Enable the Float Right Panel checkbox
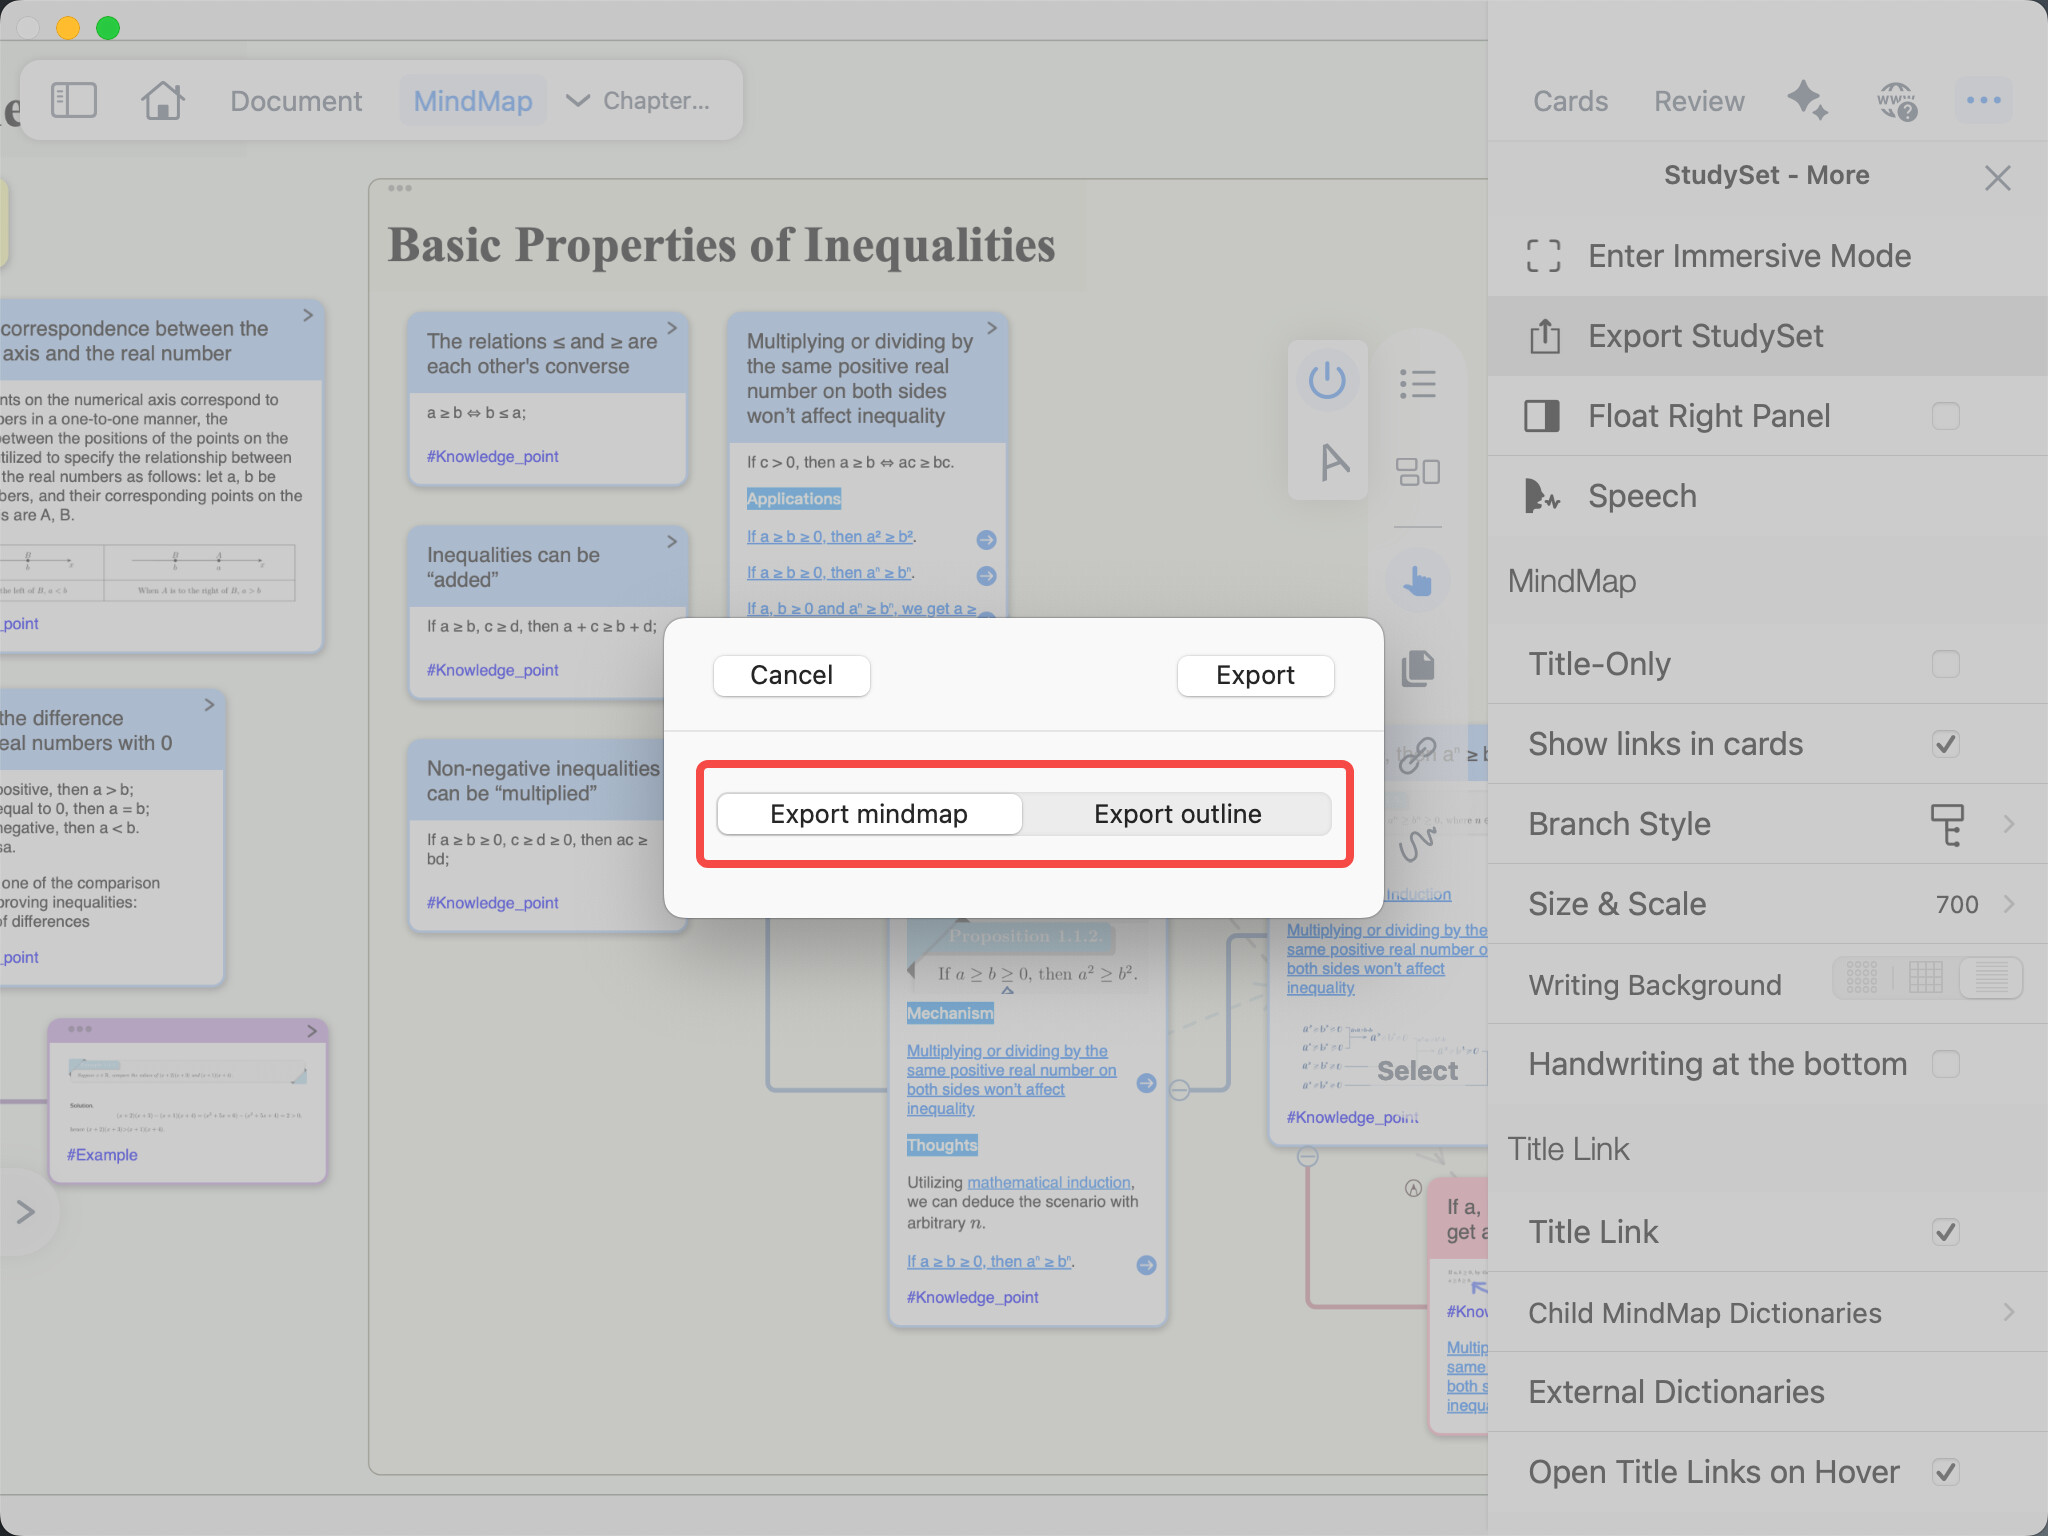2048x1536 pixels. pyautogui.click(x=1945, y=416)
